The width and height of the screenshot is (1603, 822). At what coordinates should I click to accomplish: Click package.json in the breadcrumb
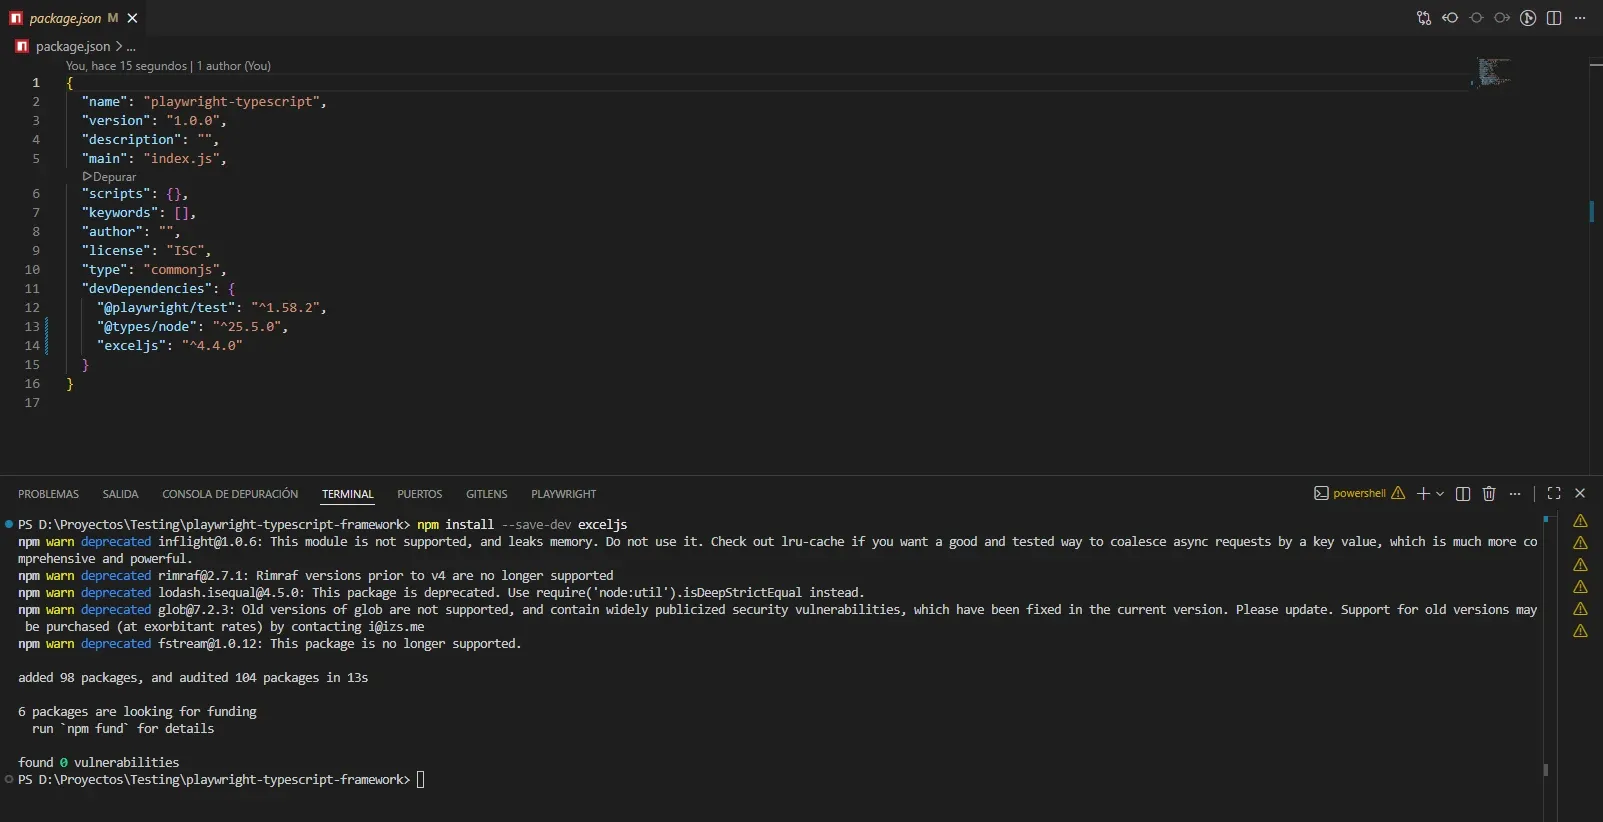[x=73, y=46]
